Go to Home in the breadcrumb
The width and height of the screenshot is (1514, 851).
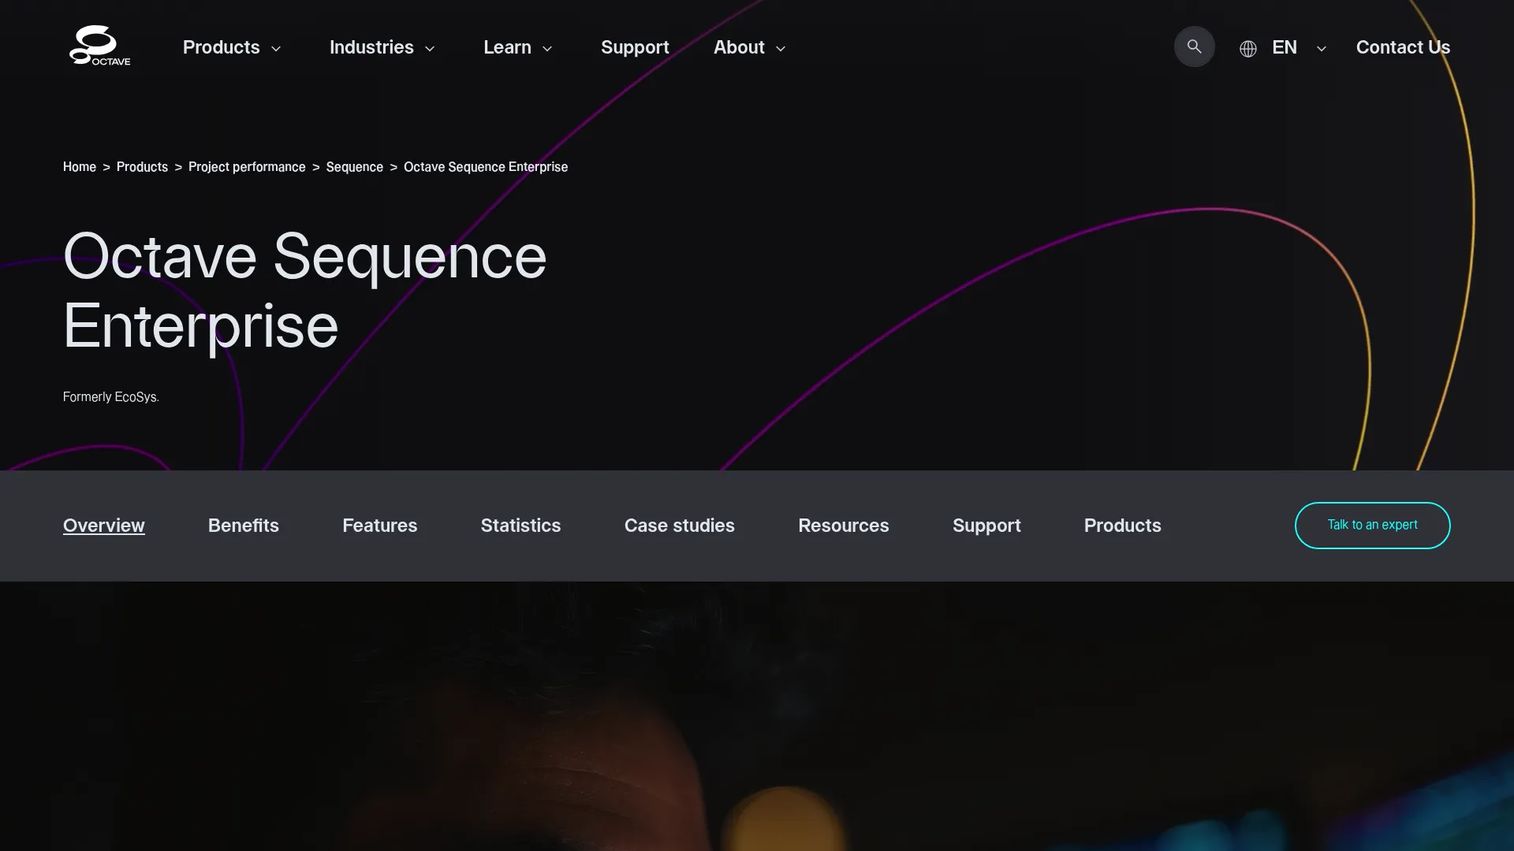[x=80, y=167]
